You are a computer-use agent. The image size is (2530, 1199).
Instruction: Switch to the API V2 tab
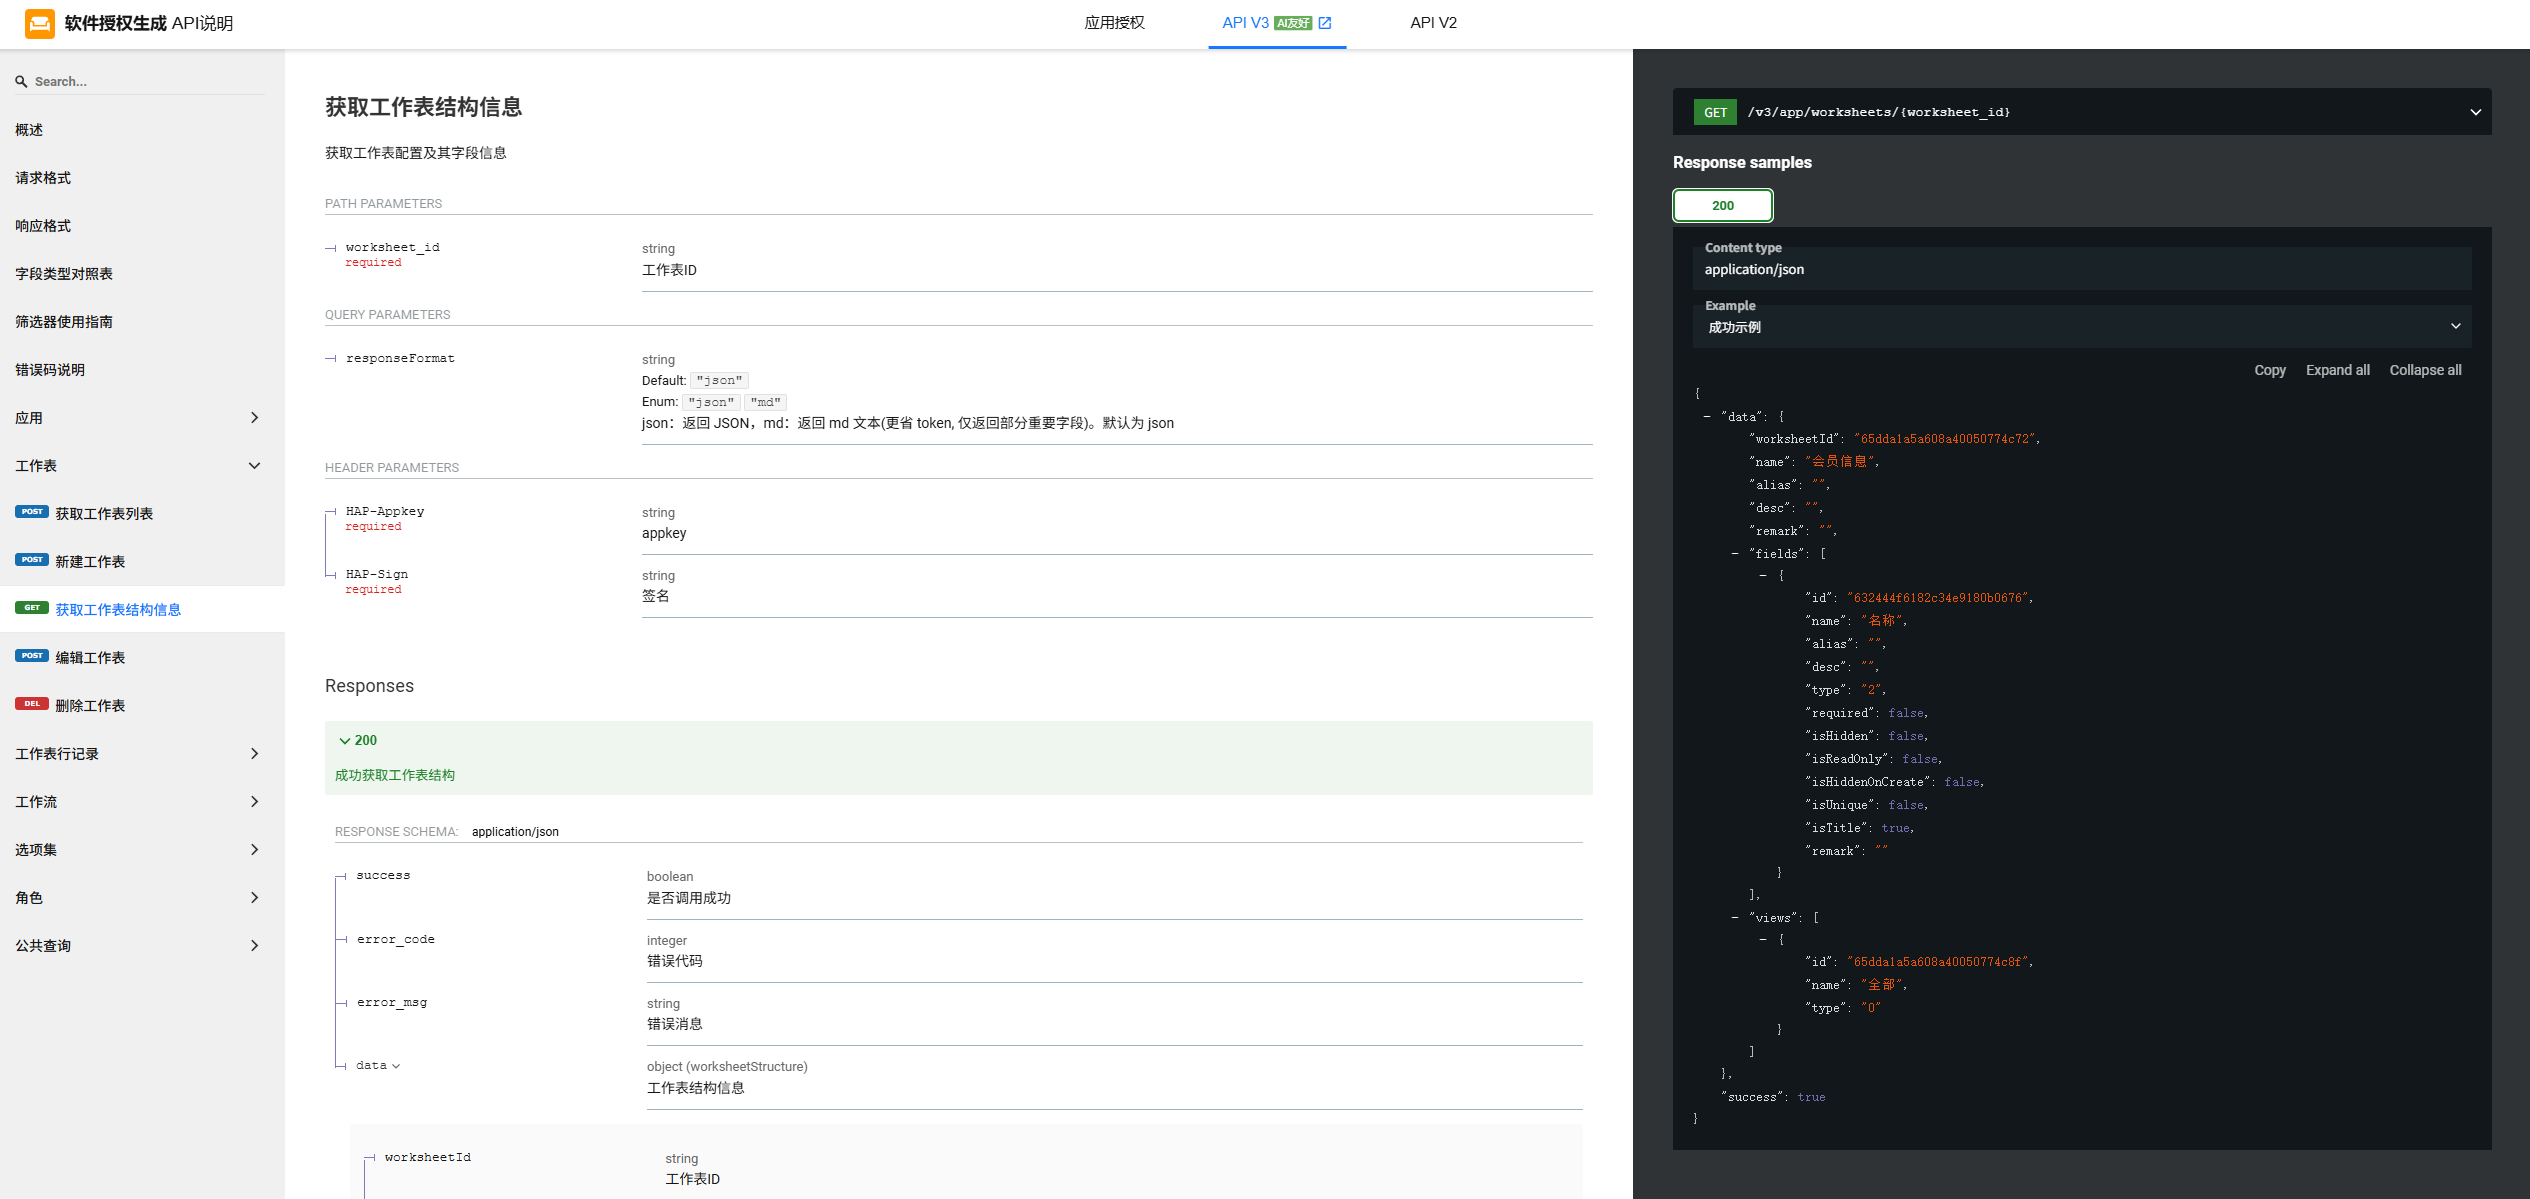pos(1433,23)
